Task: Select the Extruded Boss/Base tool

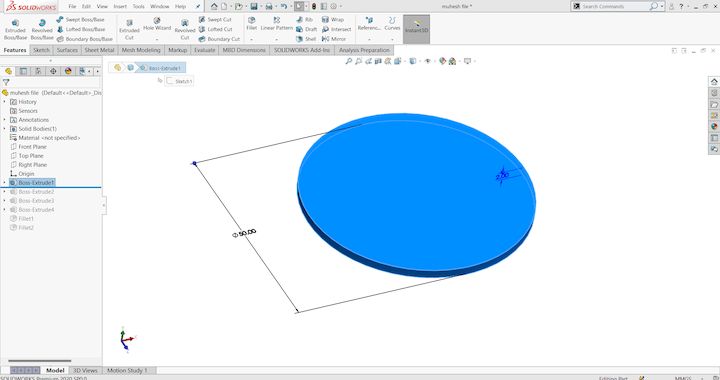Action: point(15,29)
